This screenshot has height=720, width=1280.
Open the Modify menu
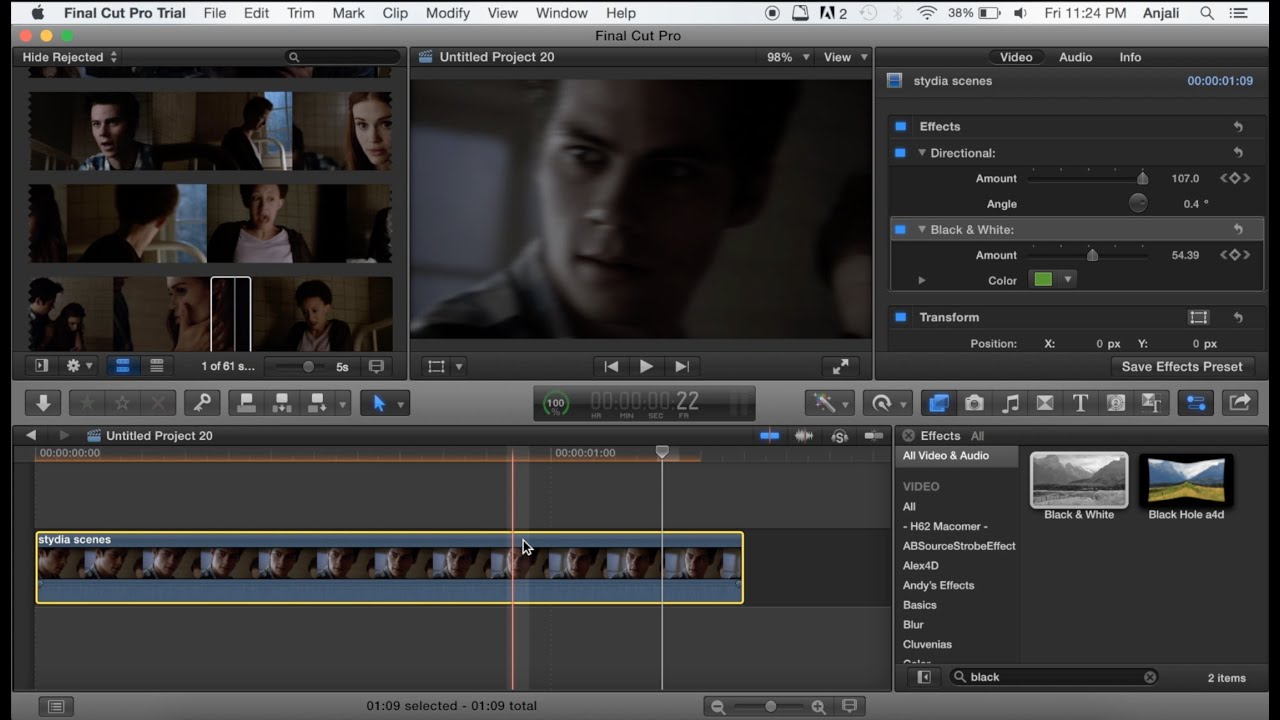448,13
